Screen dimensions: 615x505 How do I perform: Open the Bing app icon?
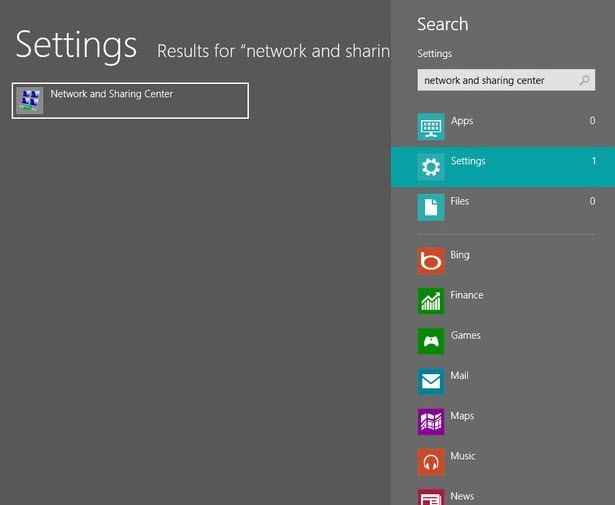pos(431,261)
